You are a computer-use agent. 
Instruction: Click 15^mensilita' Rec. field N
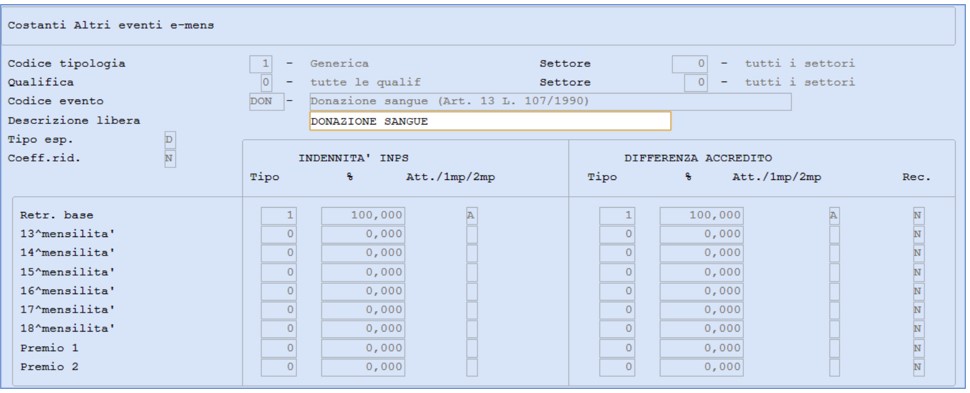click(919, 272)
